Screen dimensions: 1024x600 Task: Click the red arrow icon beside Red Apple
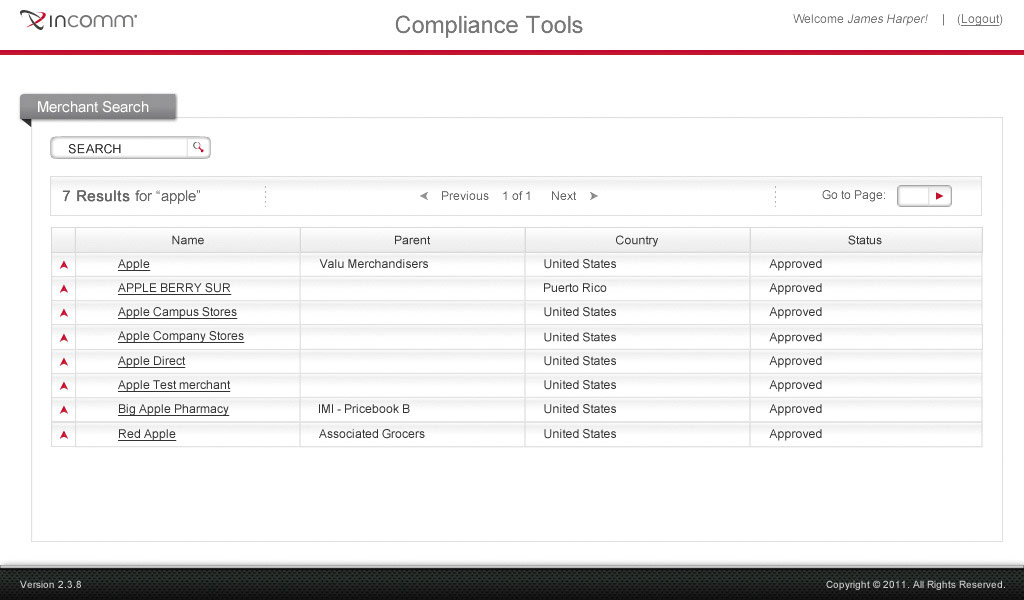[64, 435]
